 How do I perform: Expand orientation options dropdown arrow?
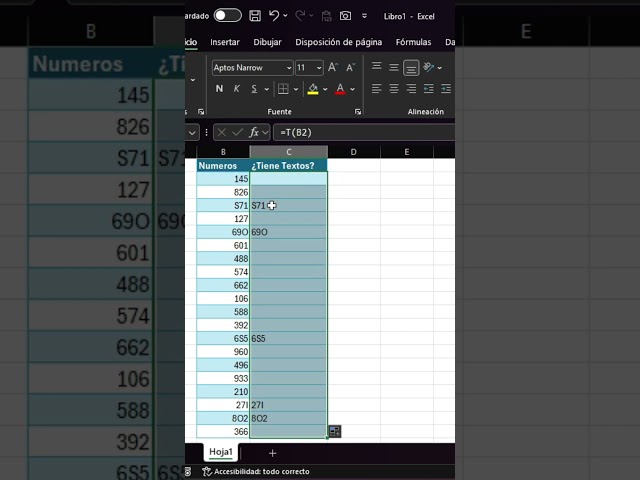click(440, 68)
